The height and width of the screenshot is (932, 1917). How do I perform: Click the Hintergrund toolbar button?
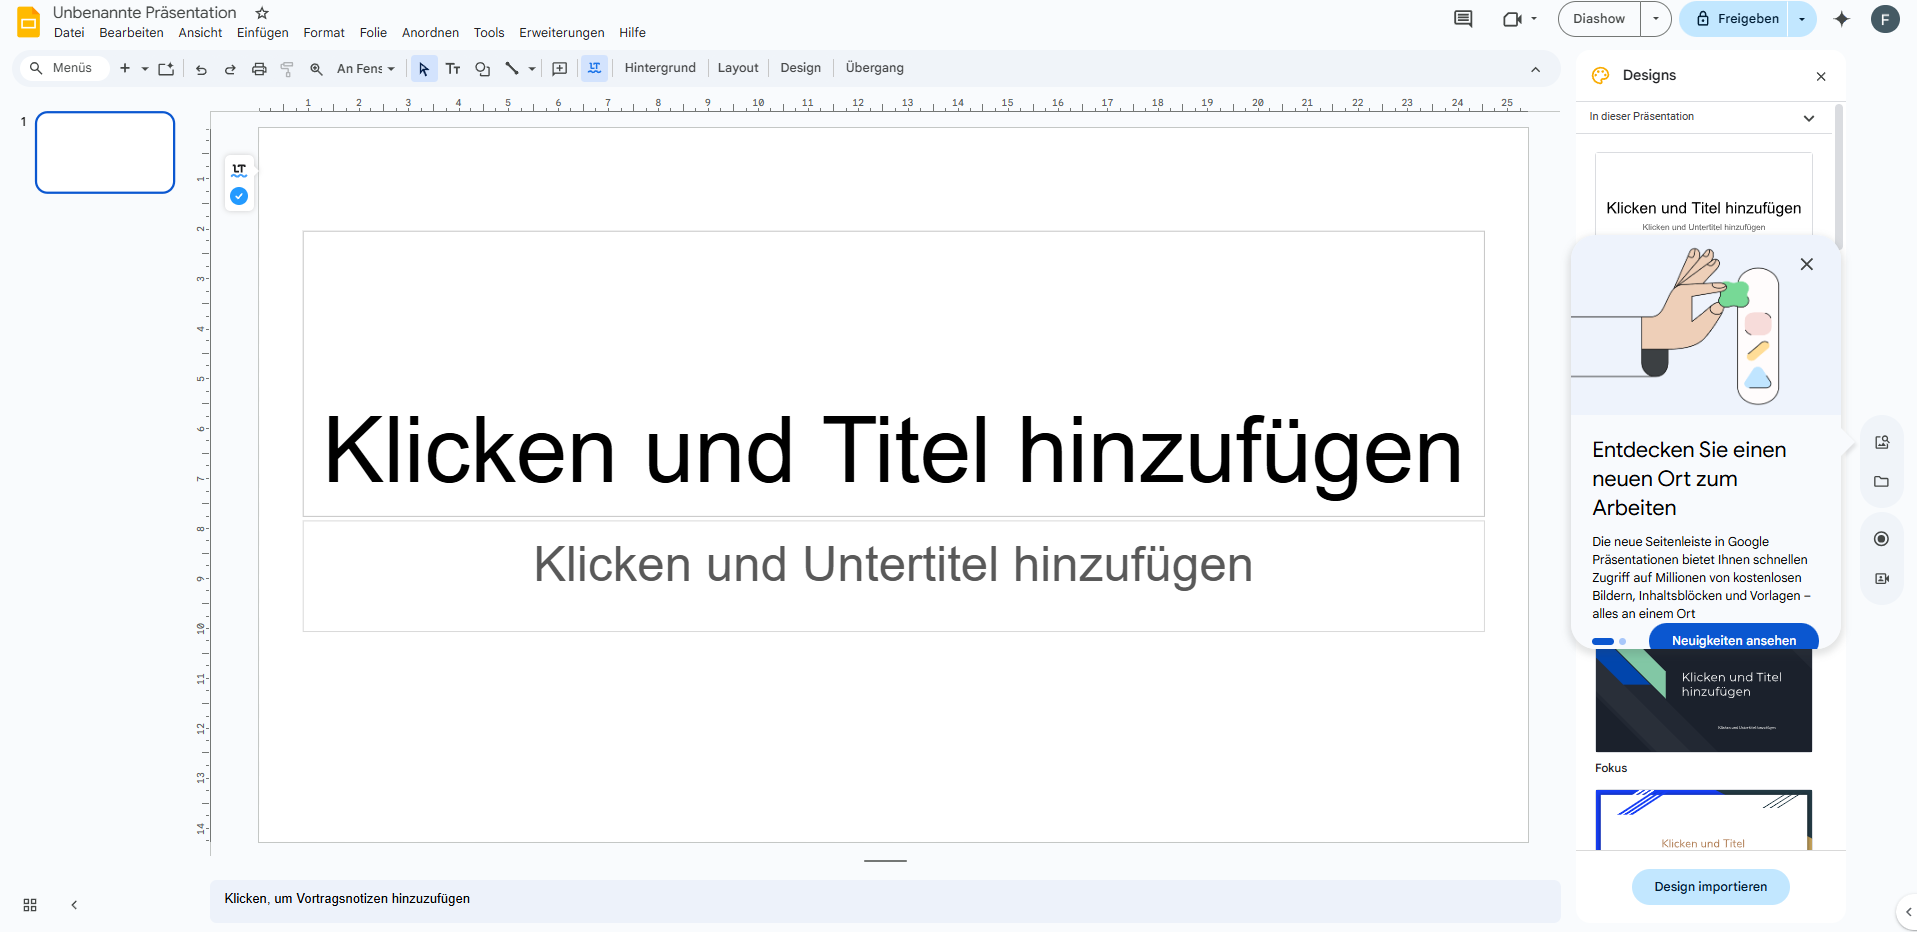pyautogui.click(x=660, y=68)
